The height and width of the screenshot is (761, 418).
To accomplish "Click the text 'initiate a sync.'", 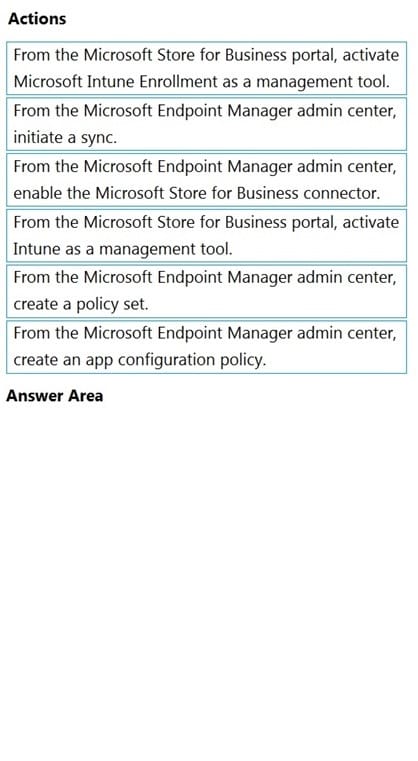I will click(x=65, y=138).
